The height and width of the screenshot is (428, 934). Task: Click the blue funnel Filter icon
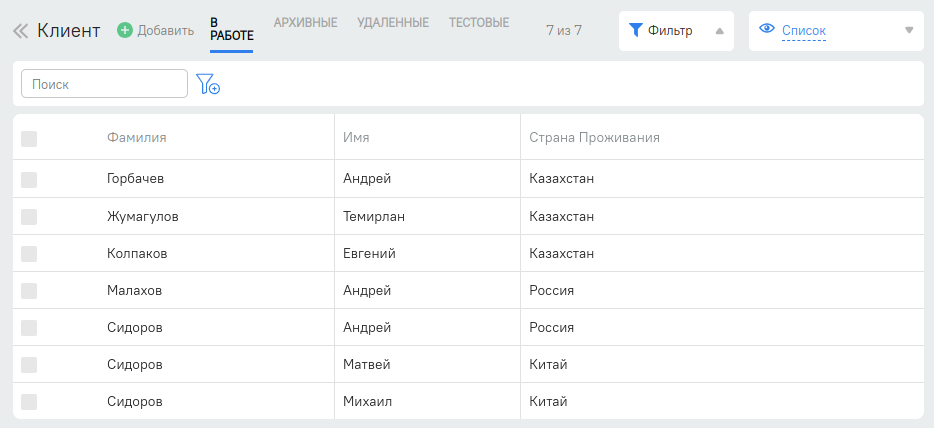(636, 30)
